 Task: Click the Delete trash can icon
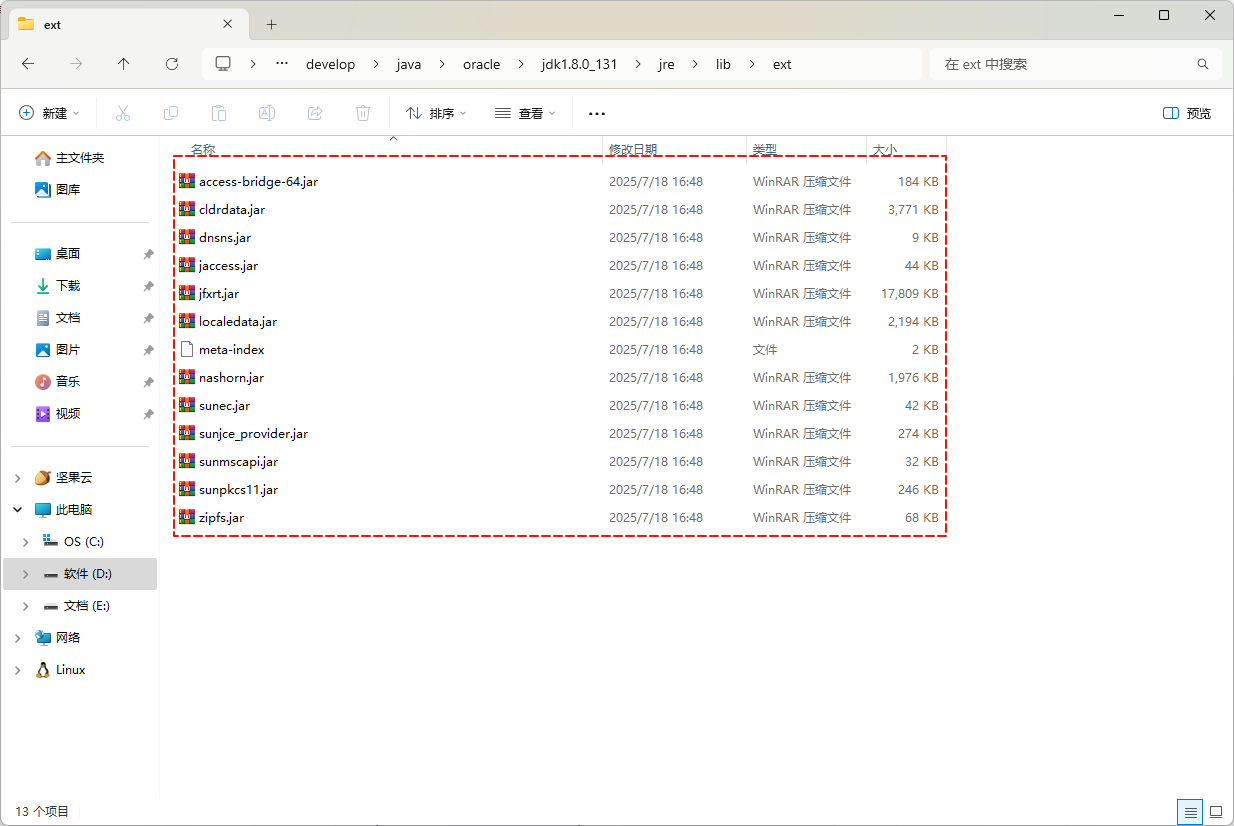363,114
